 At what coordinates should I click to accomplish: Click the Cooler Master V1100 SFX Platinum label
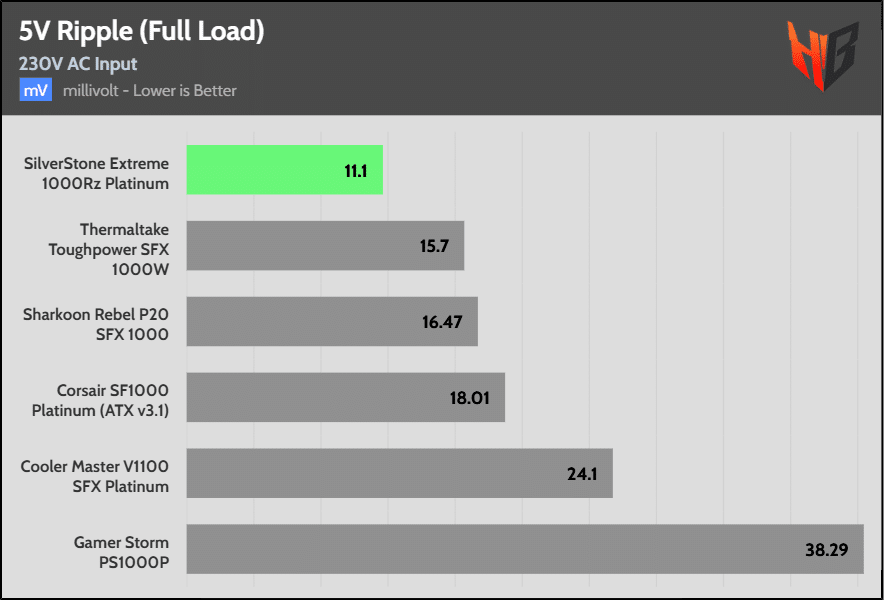click(95, 477)
